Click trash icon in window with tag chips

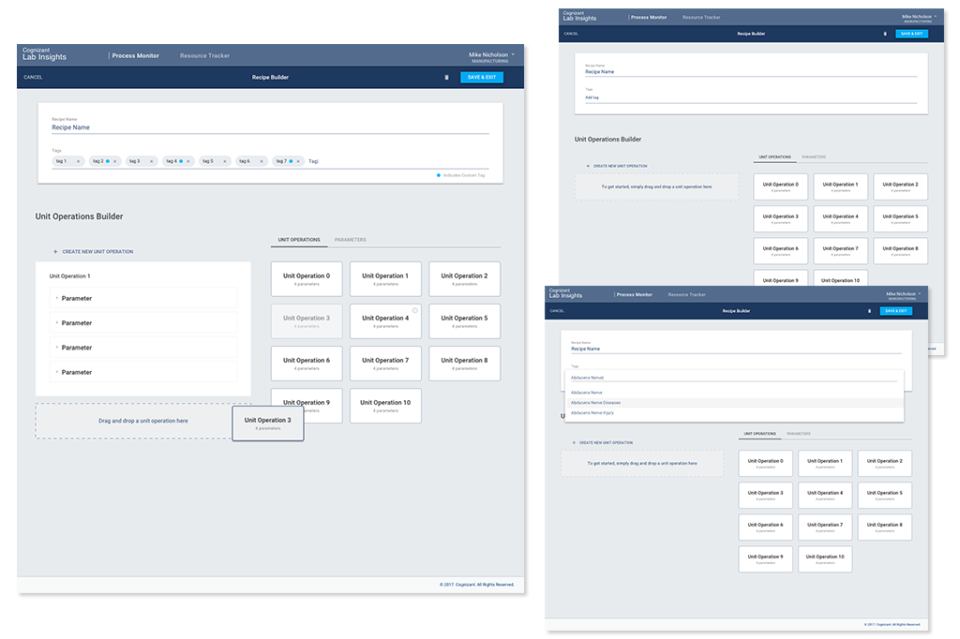click(x=446, y=77)
